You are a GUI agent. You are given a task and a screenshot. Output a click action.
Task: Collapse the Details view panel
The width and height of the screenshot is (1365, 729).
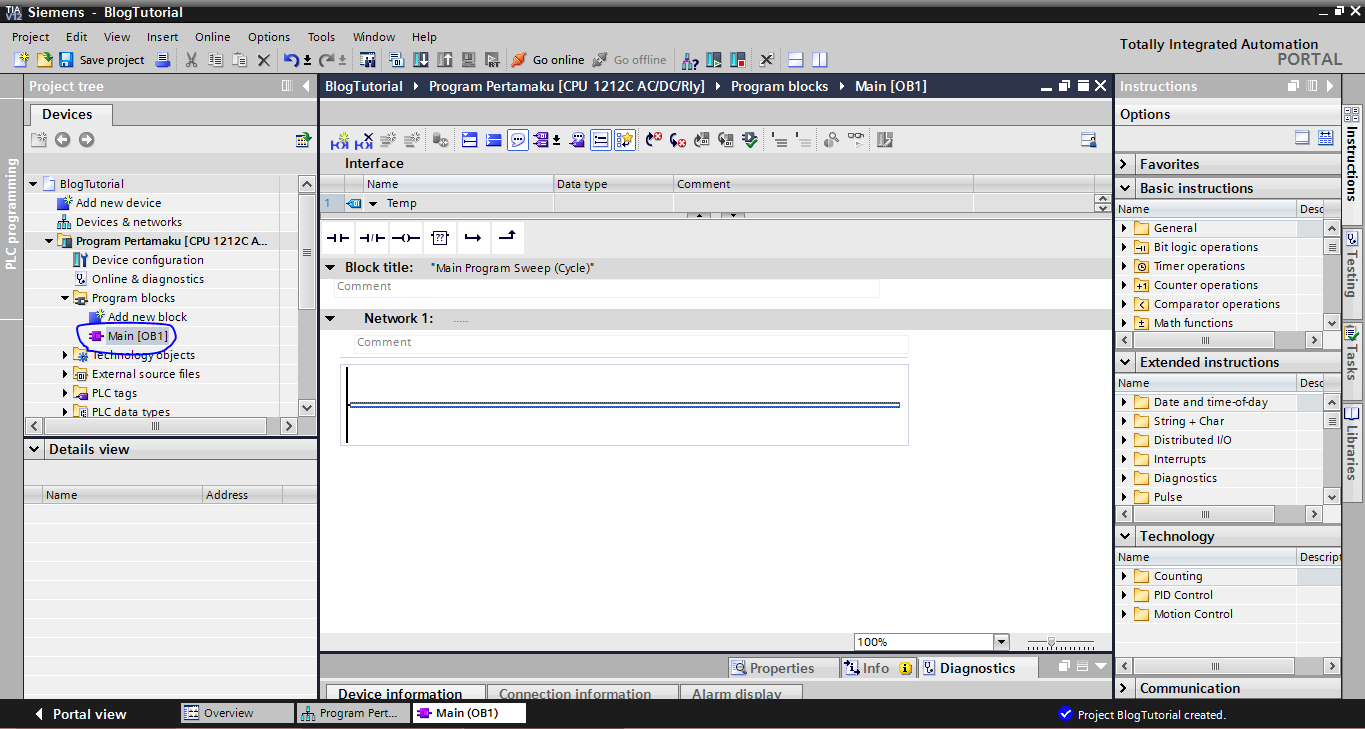34,449
